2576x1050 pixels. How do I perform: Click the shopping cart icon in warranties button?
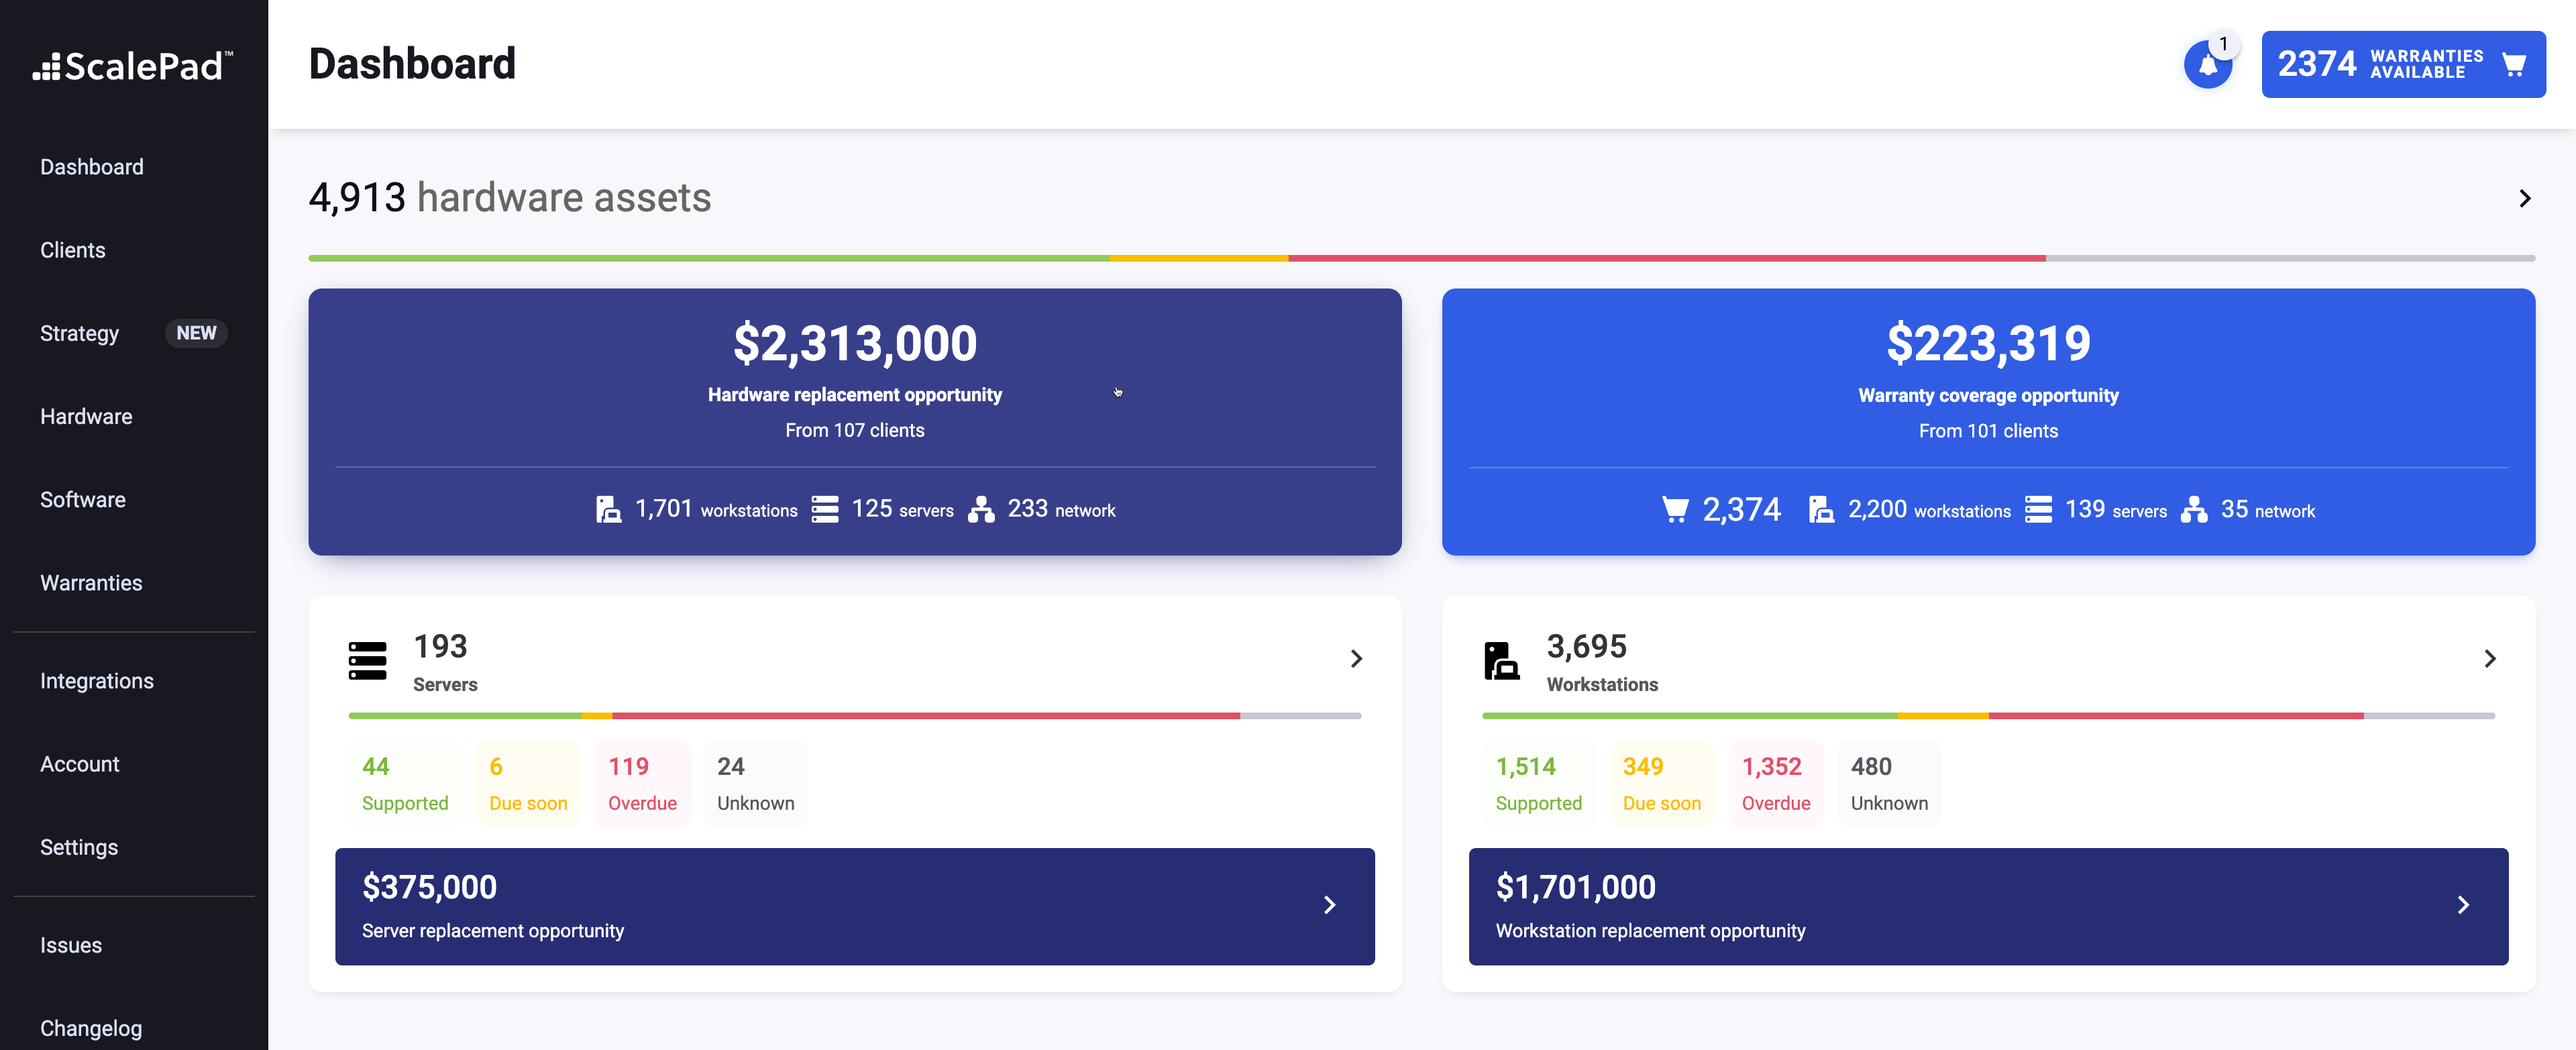pos(2513,65)
